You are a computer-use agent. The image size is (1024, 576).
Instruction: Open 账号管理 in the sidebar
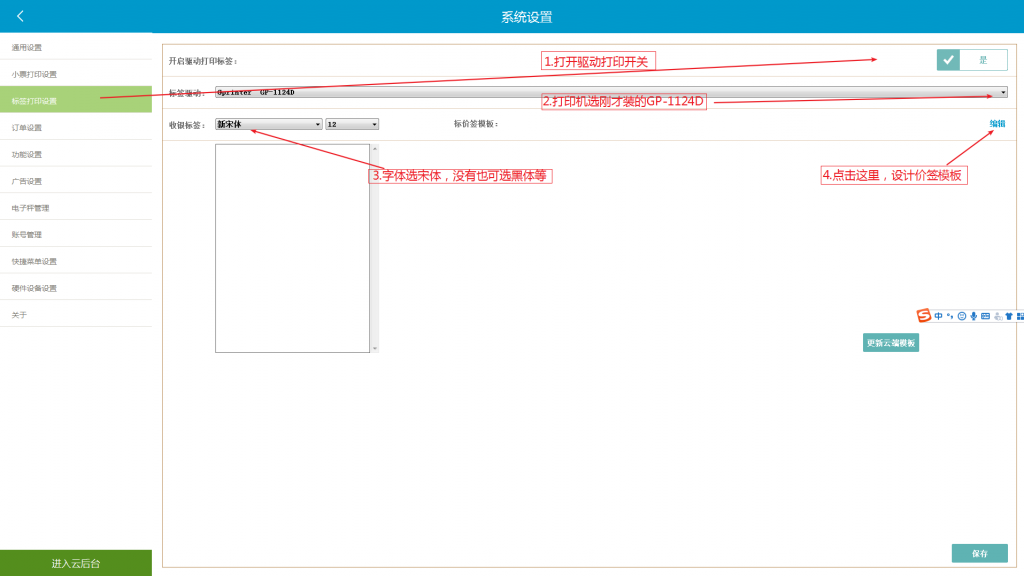pos(76,234)
